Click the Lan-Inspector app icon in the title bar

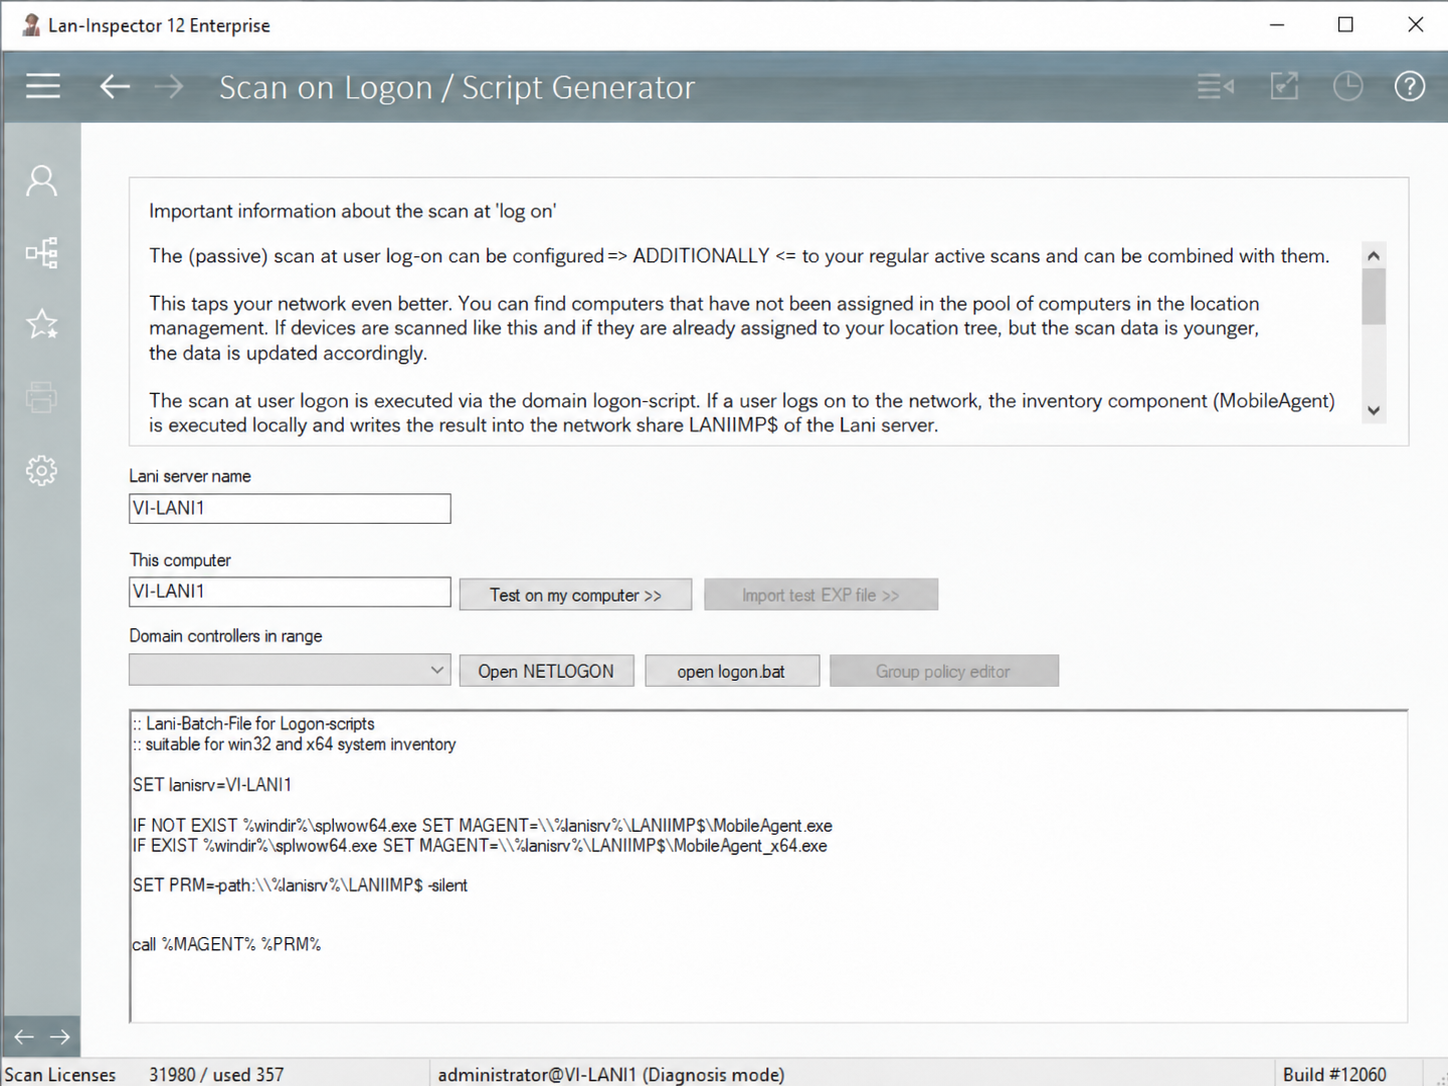point(31,25)
